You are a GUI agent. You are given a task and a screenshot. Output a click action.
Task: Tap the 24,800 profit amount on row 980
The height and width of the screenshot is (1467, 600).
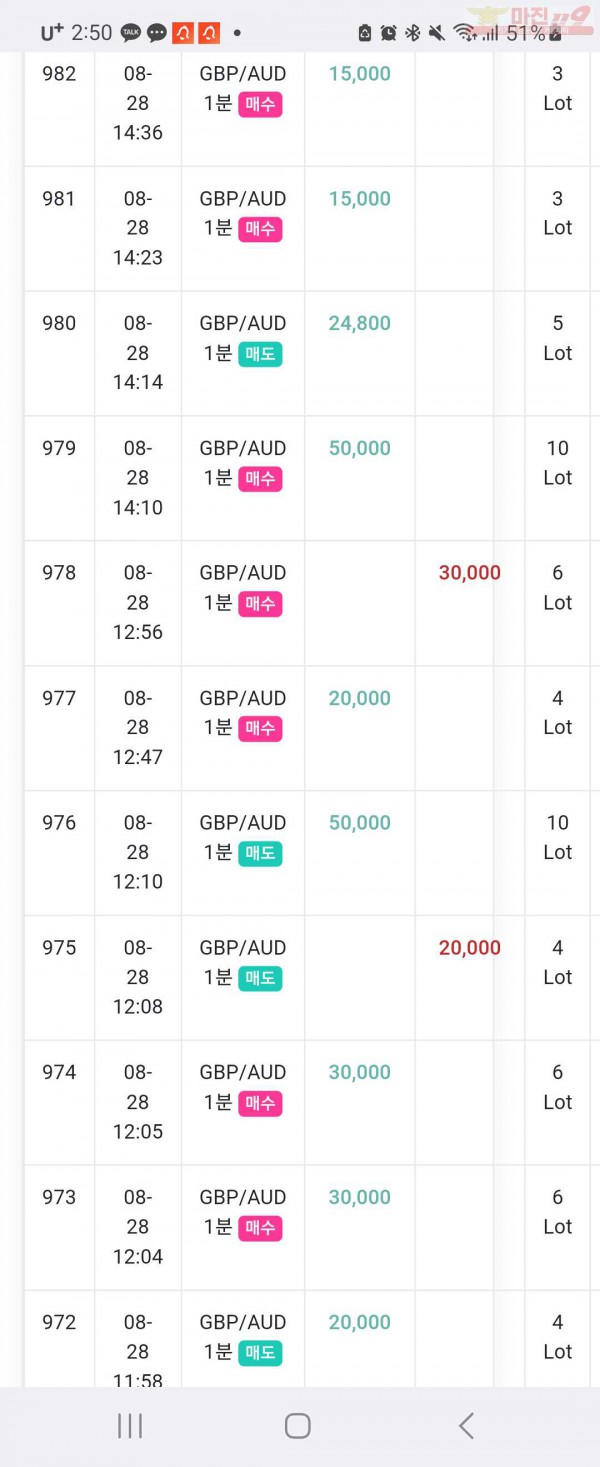pos(359,323)
